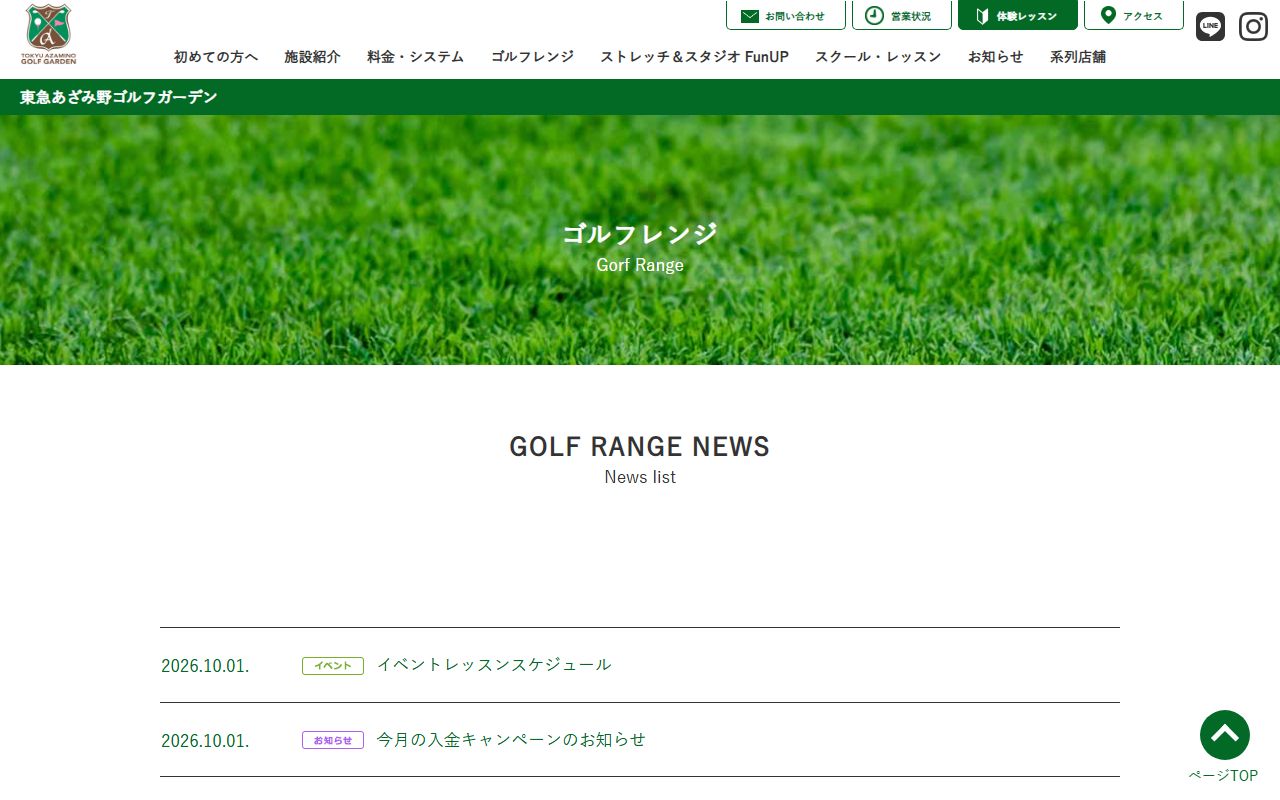Open ゴルフレンジ in the navigation menu
1280x800 pixels.
pyautogui.click(x=532, y=57)
